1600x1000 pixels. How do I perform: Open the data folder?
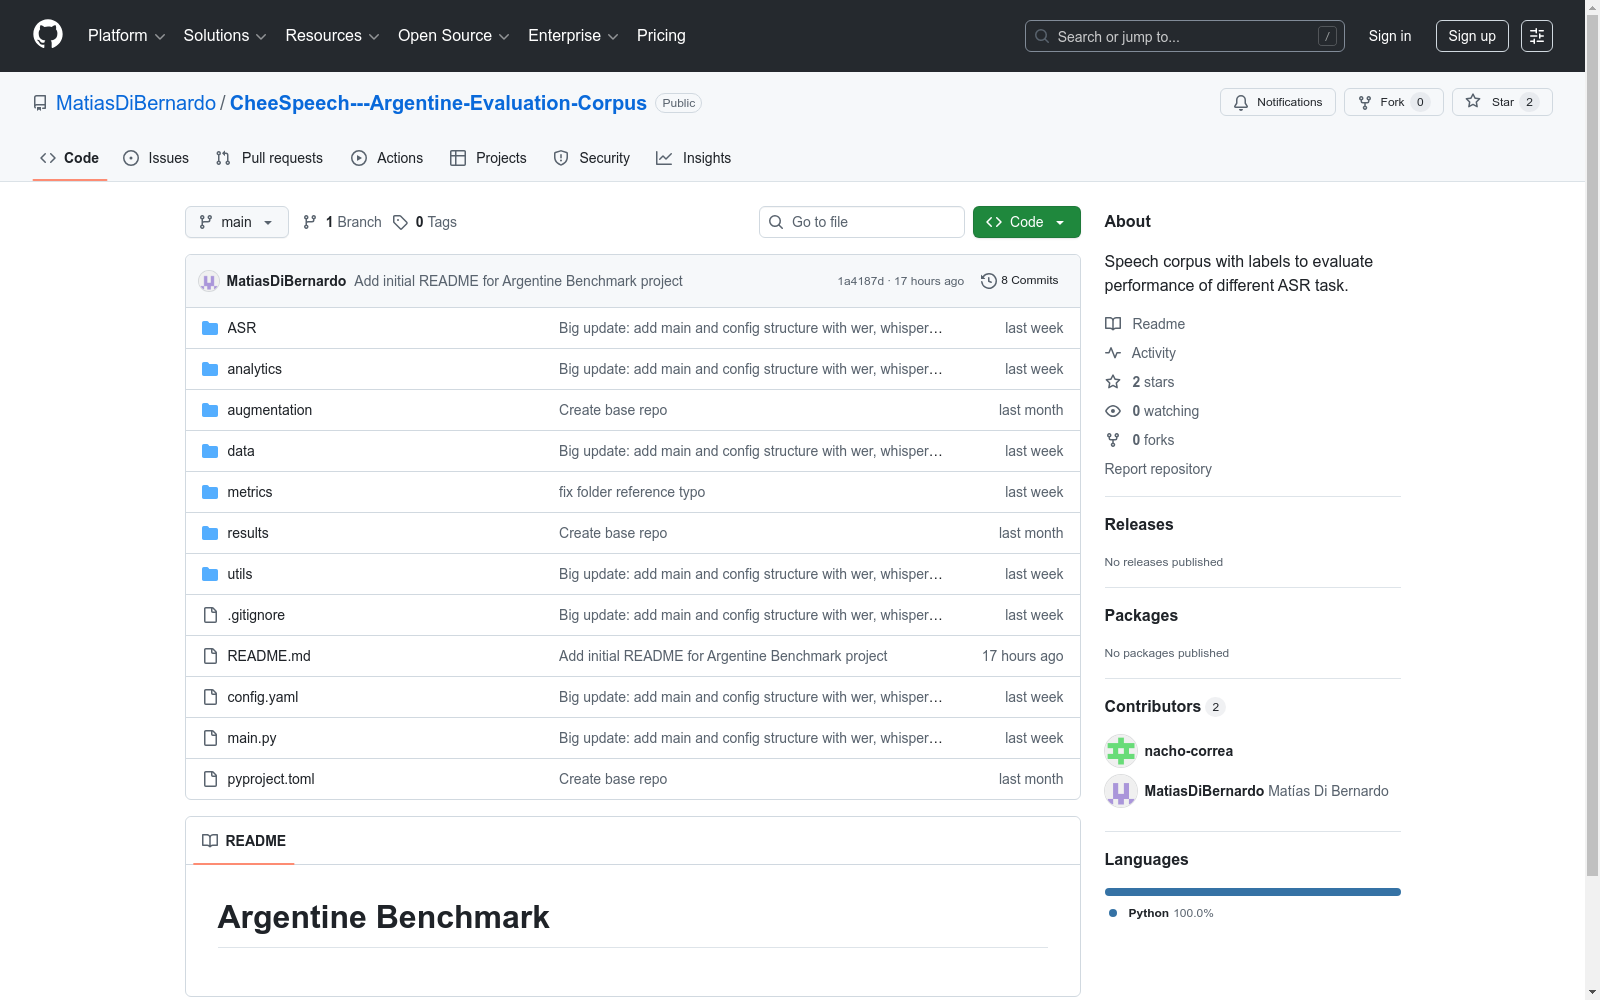click(241, 451)
